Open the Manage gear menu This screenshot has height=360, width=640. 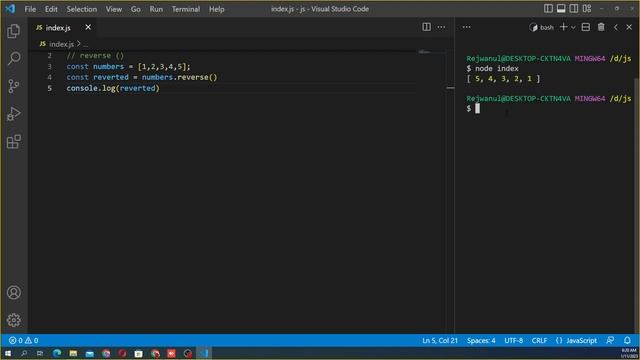tap(13, 320)
